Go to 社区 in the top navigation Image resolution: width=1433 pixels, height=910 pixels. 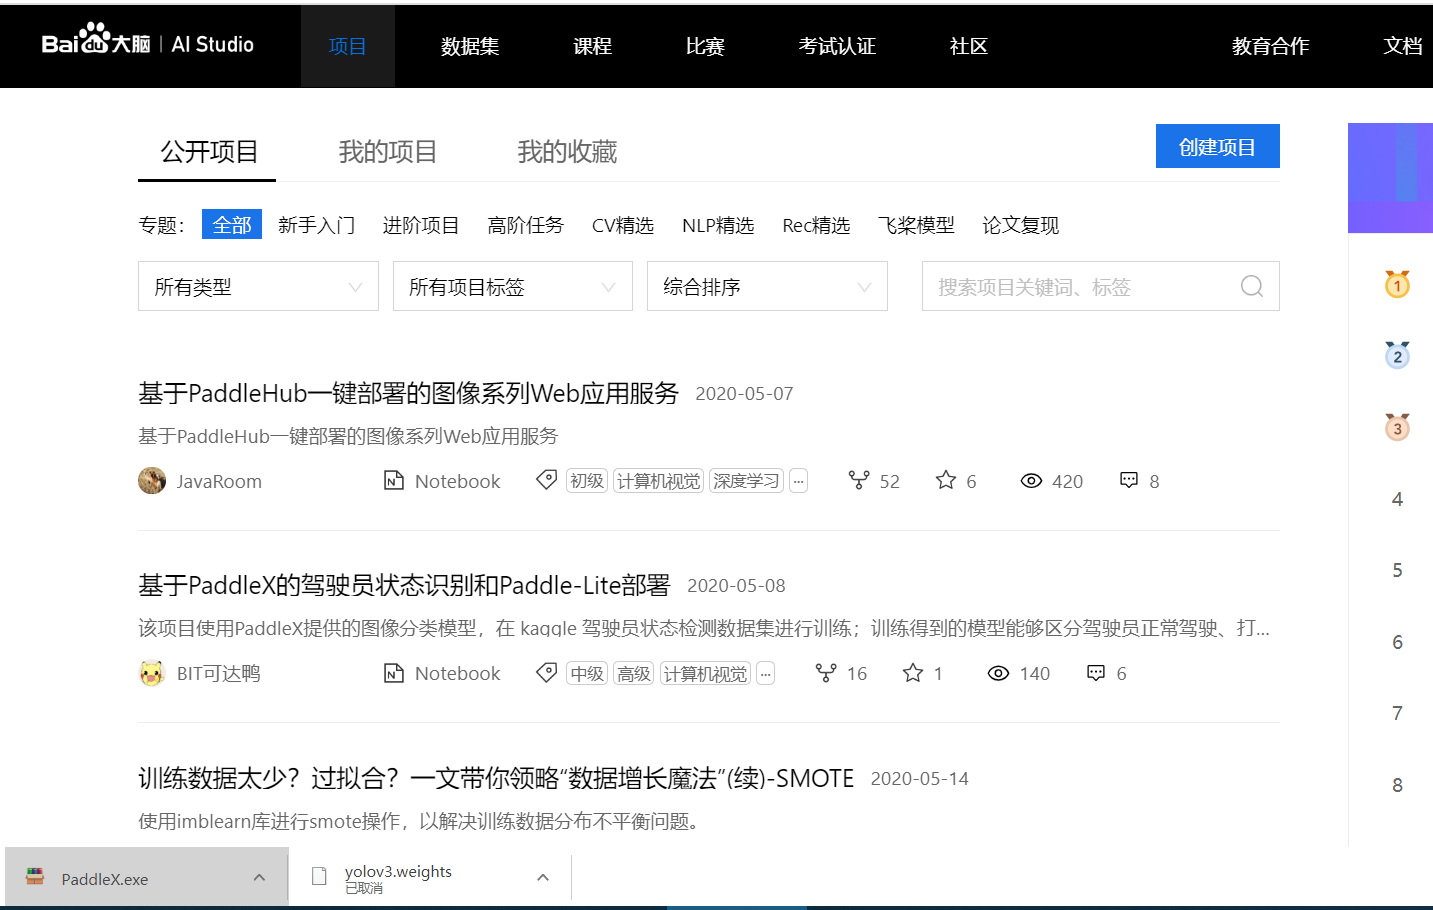969,46
